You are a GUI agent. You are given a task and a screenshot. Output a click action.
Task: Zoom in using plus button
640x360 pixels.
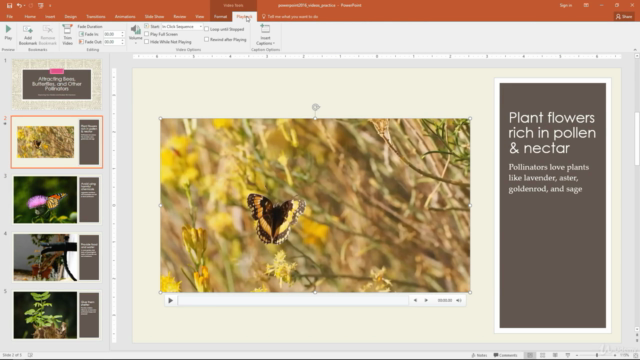[x=615, y=355]
